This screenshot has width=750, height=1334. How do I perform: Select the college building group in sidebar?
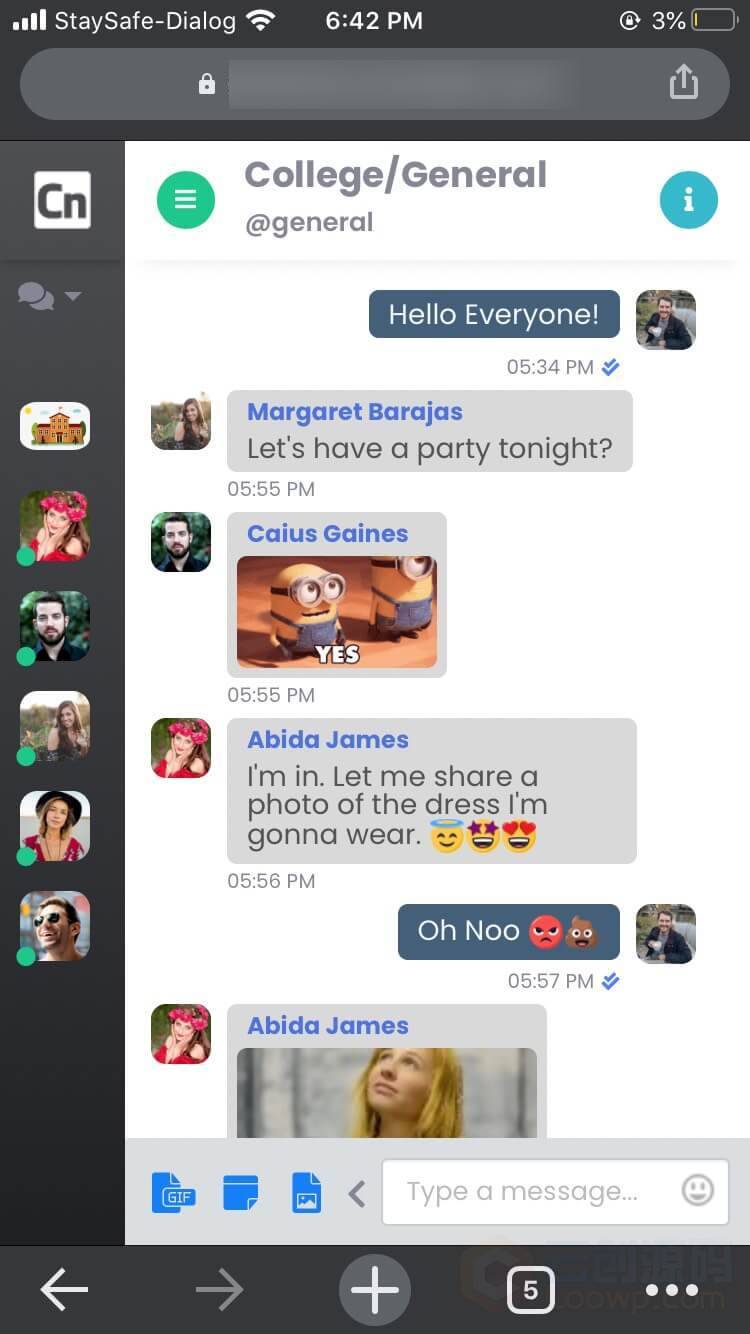[55, 426]
